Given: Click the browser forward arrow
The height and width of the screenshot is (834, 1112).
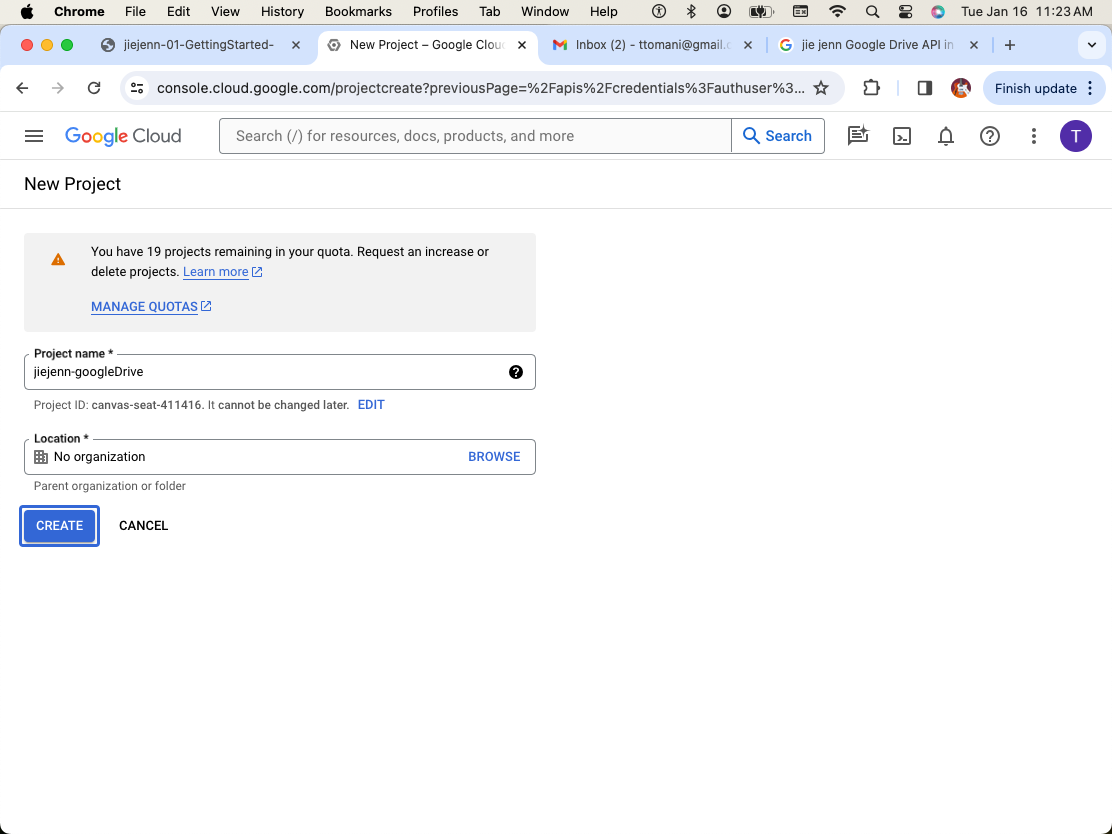Looking at the screenshot, I should (x=58, y=88).
